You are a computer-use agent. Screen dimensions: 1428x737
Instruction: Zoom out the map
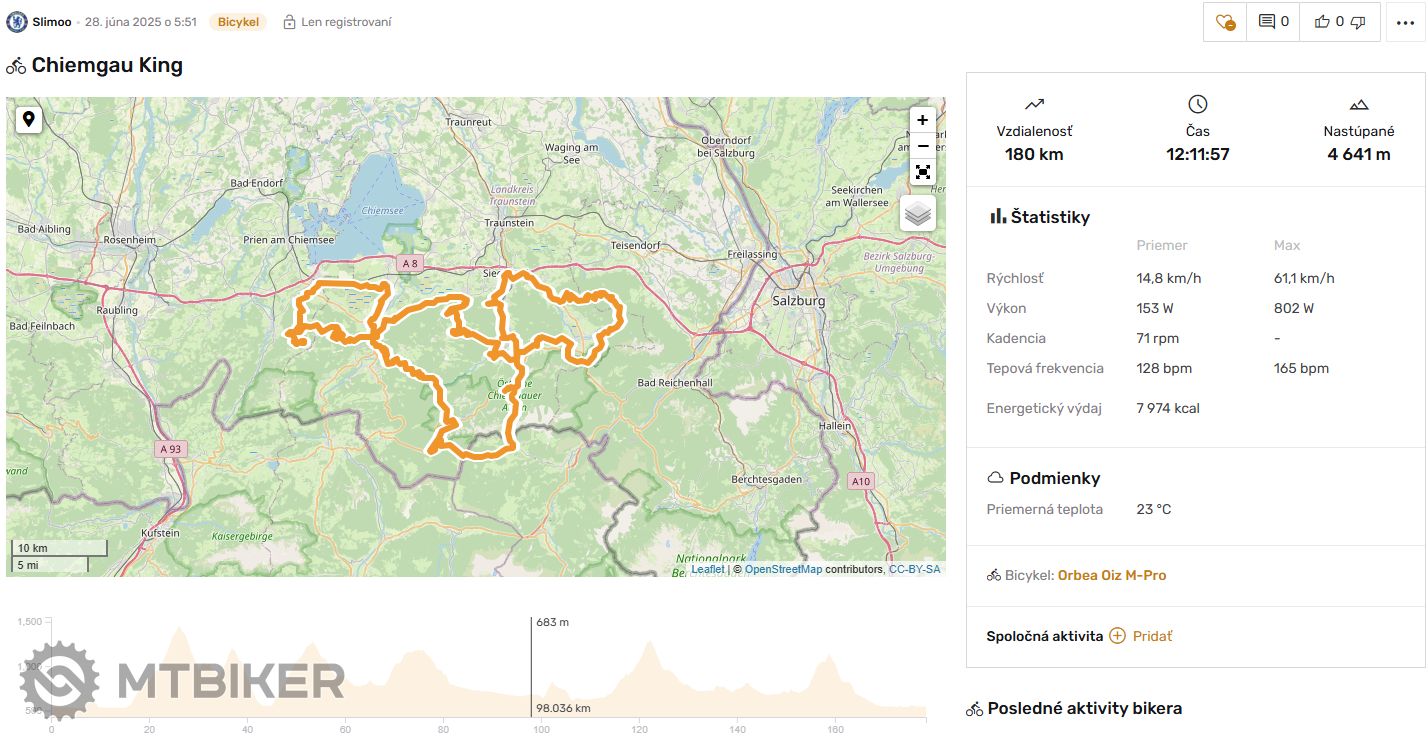click(x=922, y=146)
